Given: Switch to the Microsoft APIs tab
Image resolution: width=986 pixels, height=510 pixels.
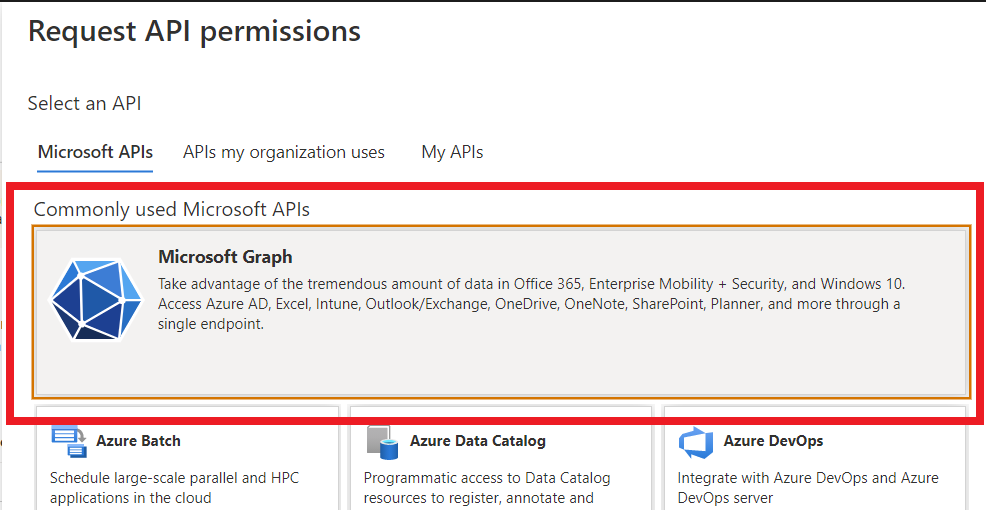Looking at the screenshot, I should (x=95, y=153).
